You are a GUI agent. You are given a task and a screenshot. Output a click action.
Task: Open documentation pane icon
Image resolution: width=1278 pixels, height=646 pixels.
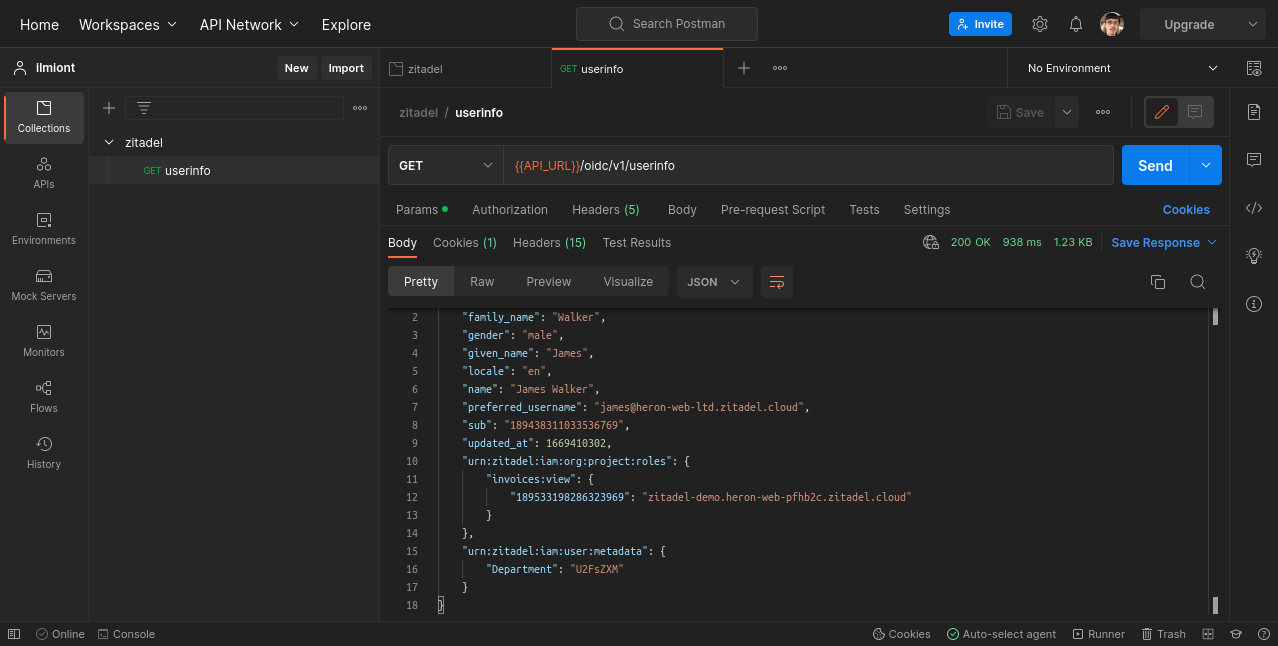[x=1254, y=112]
